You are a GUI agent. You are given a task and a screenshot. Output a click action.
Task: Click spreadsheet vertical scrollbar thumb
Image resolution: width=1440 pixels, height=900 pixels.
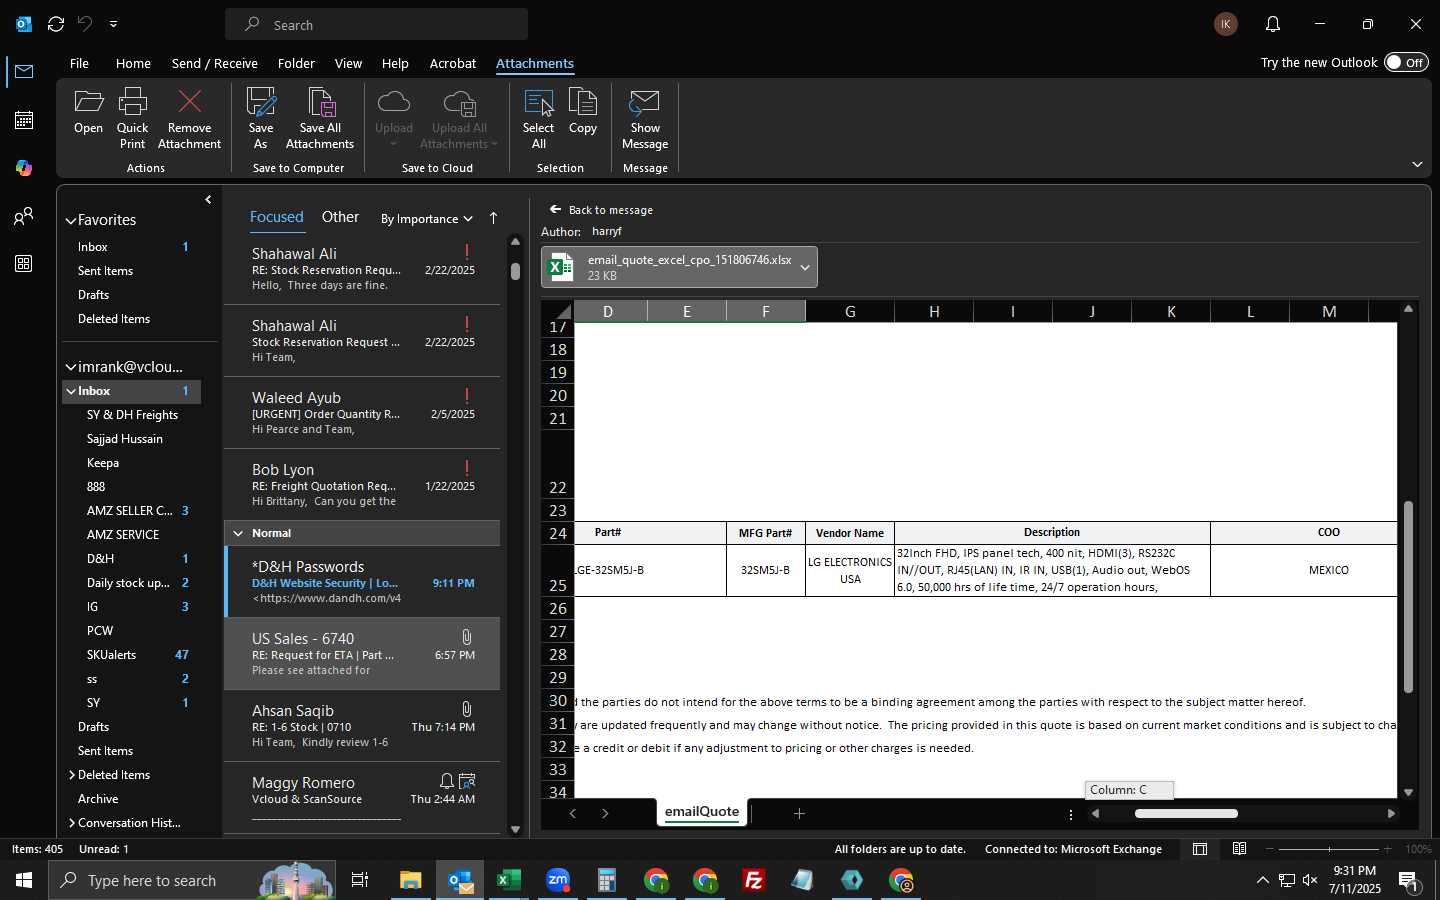click(x=1408, y=597)
